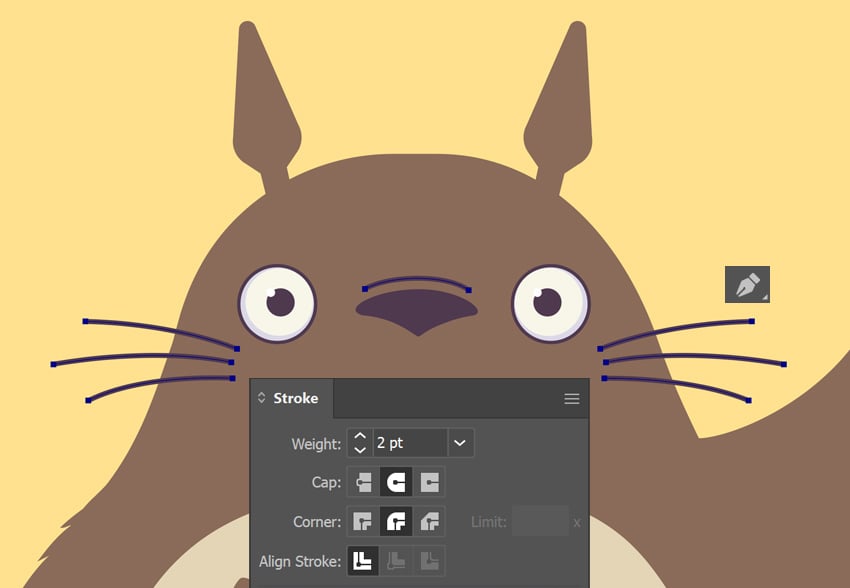Screen dimensions: 850x588
Task: Select the Pen tool icon
Action: tap(747, 285)
